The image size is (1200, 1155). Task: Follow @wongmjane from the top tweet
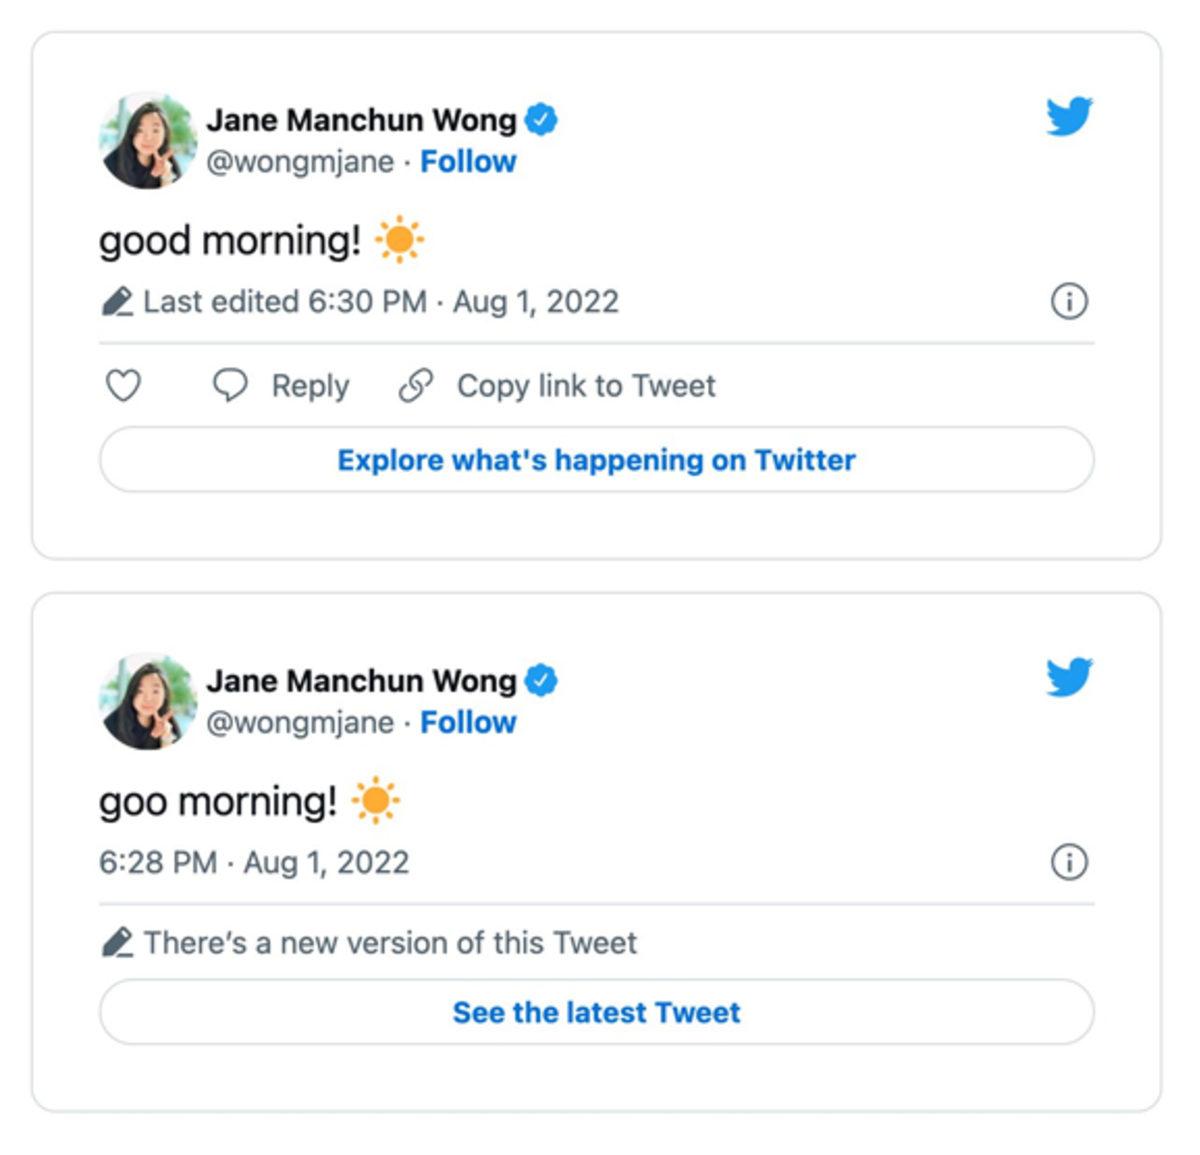(468, 161)
